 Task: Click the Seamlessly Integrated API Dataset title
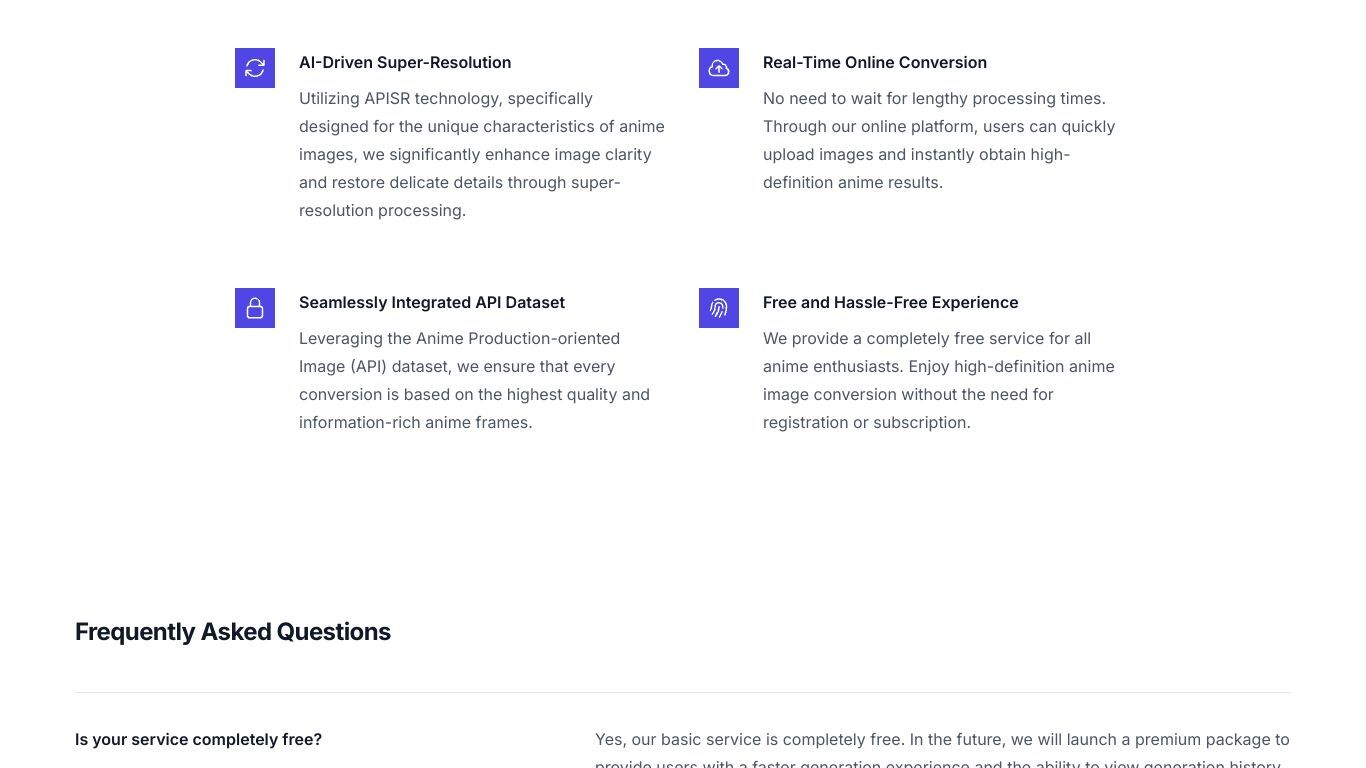432,302
